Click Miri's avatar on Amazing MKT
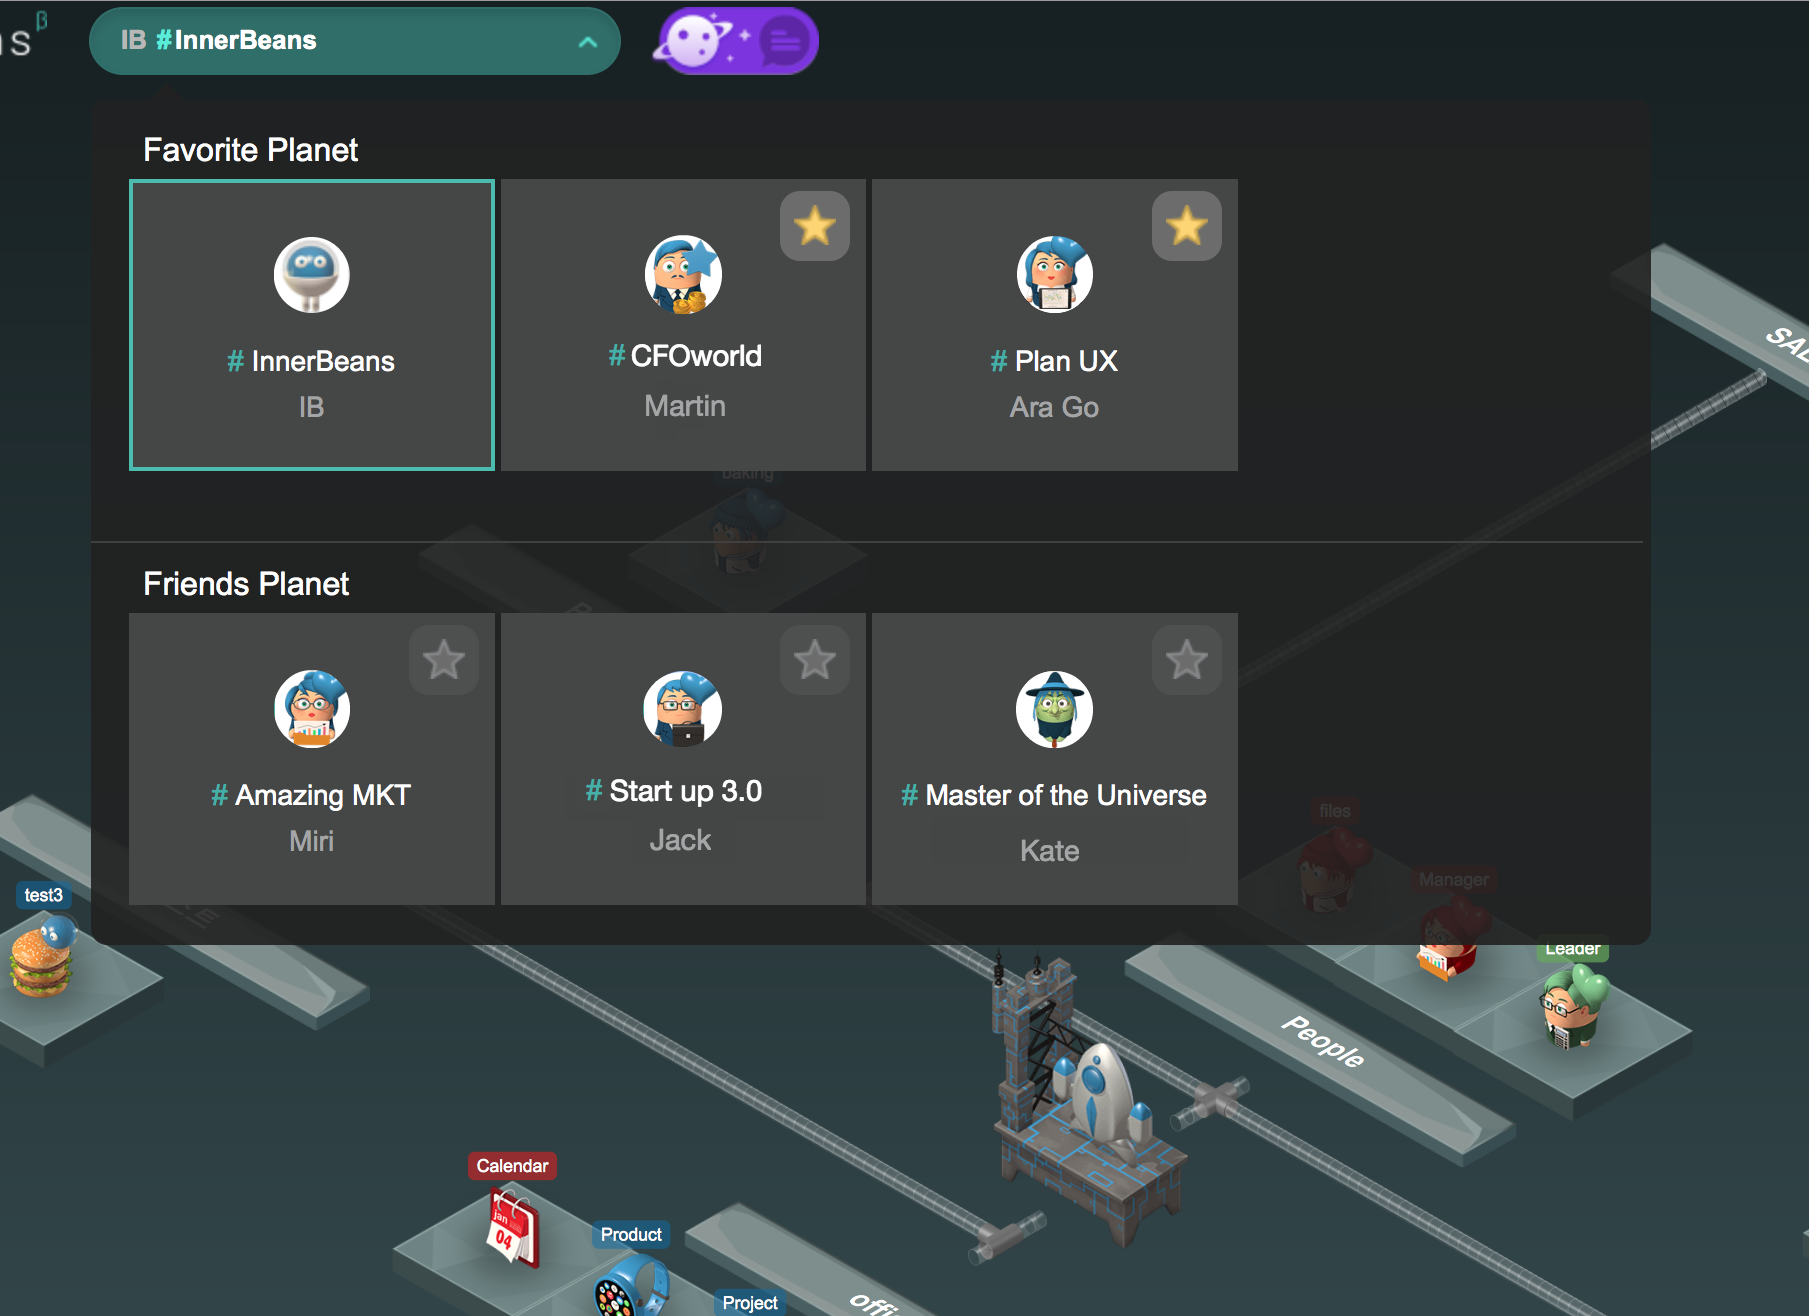Screen dimensions: 1809x1316 click(312, 709)
